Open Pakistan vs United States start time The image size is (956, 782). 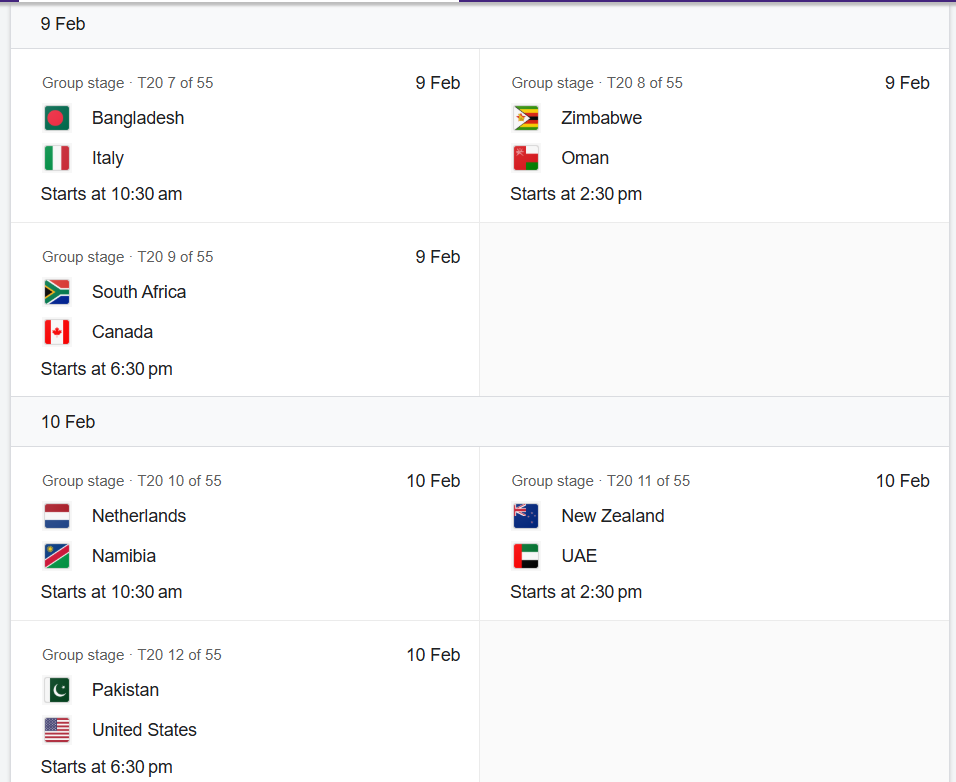point(106,767)
